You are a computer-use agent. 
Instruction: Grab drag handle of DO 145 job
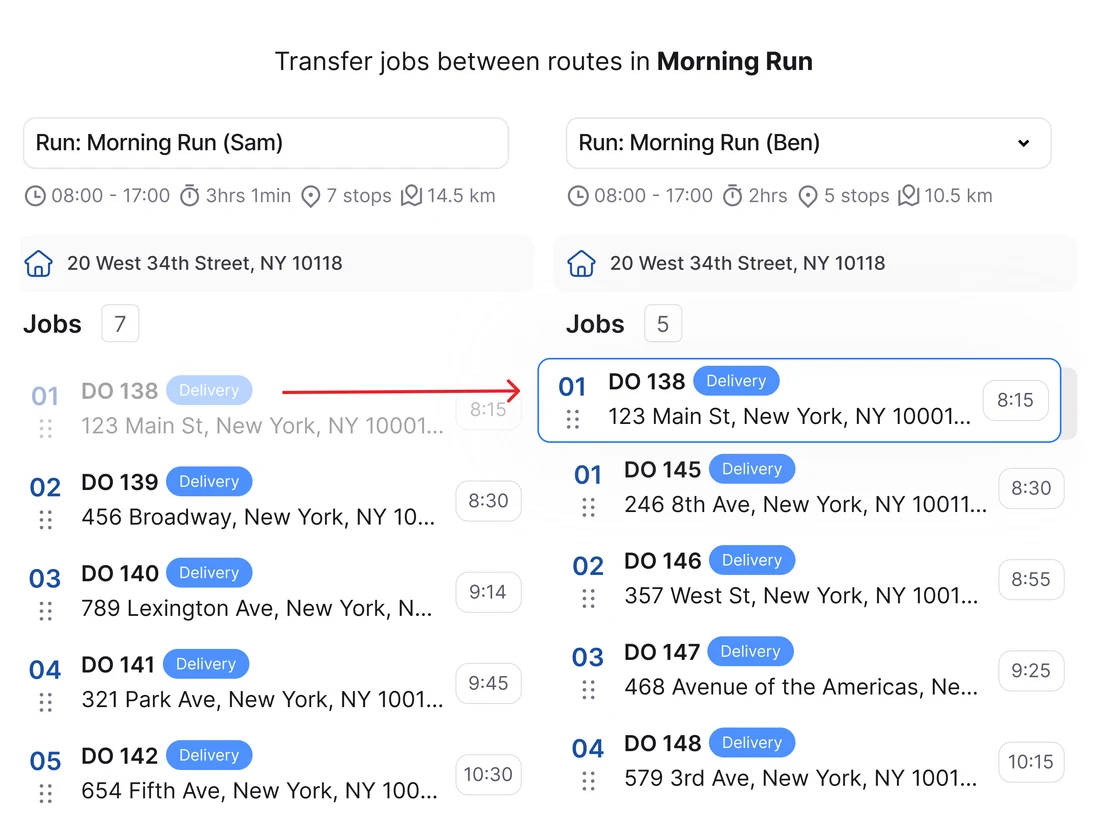coord(589,507)
